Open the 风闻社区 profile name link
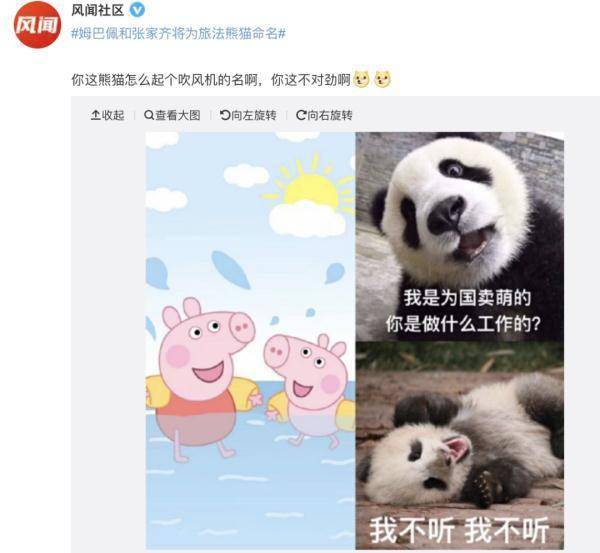600x553 pixels. [x=98, y=10]
